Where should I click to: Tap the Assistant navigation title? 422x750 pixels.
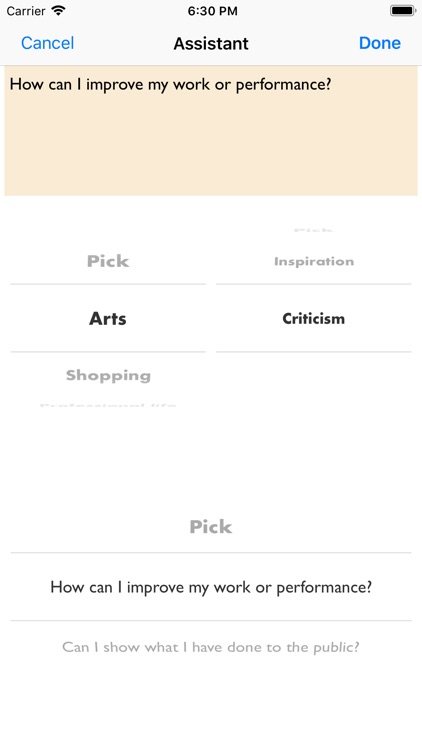(x=211, y=44)
